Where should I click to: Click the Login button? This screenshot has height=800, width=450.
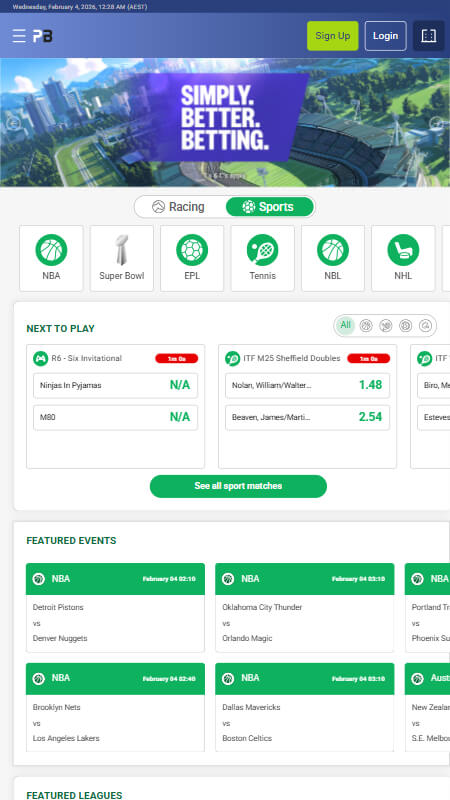tap(386, 36)
